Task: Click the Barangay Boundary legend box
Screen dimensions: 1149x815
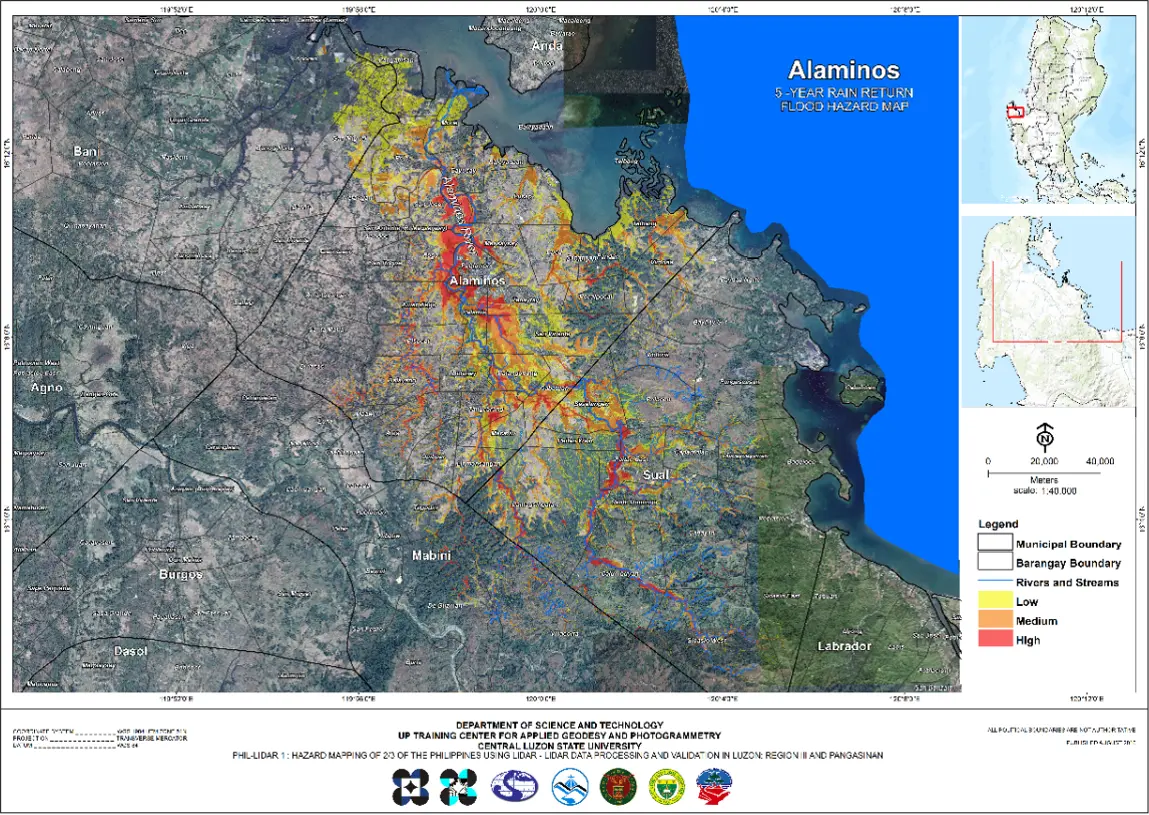Action: [995, 563]
